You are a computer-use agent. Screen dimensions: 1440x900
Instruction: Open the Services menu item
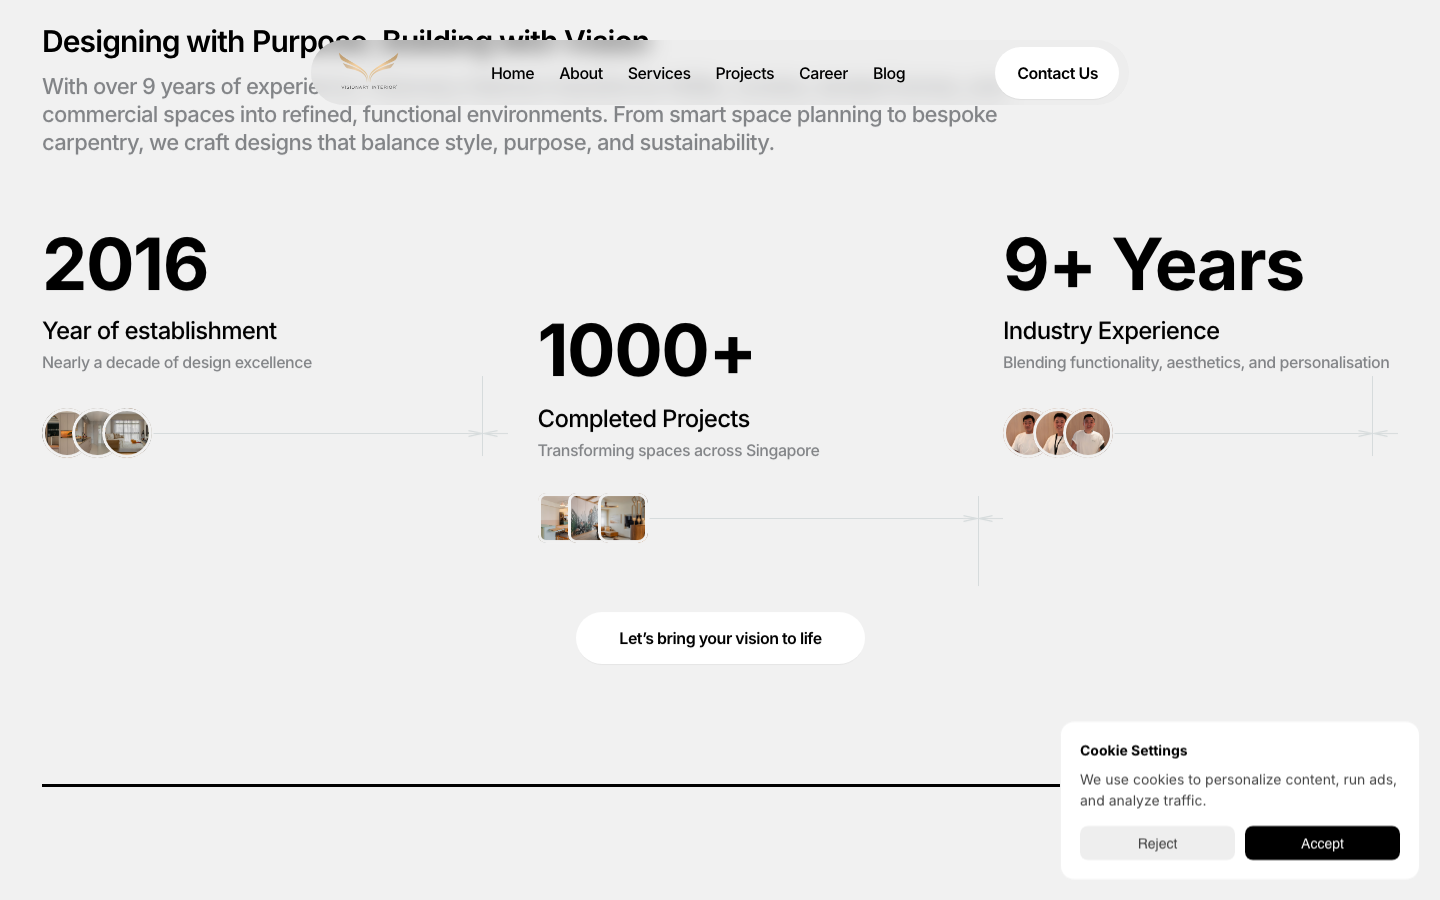pyautogui.click(x=659, y=73)
